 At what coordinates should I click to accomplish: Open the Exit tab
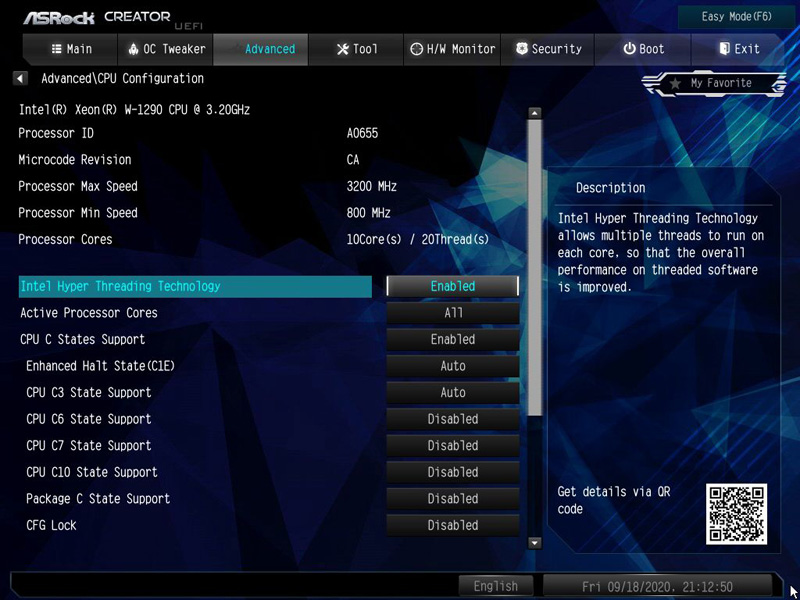(738, 49)
